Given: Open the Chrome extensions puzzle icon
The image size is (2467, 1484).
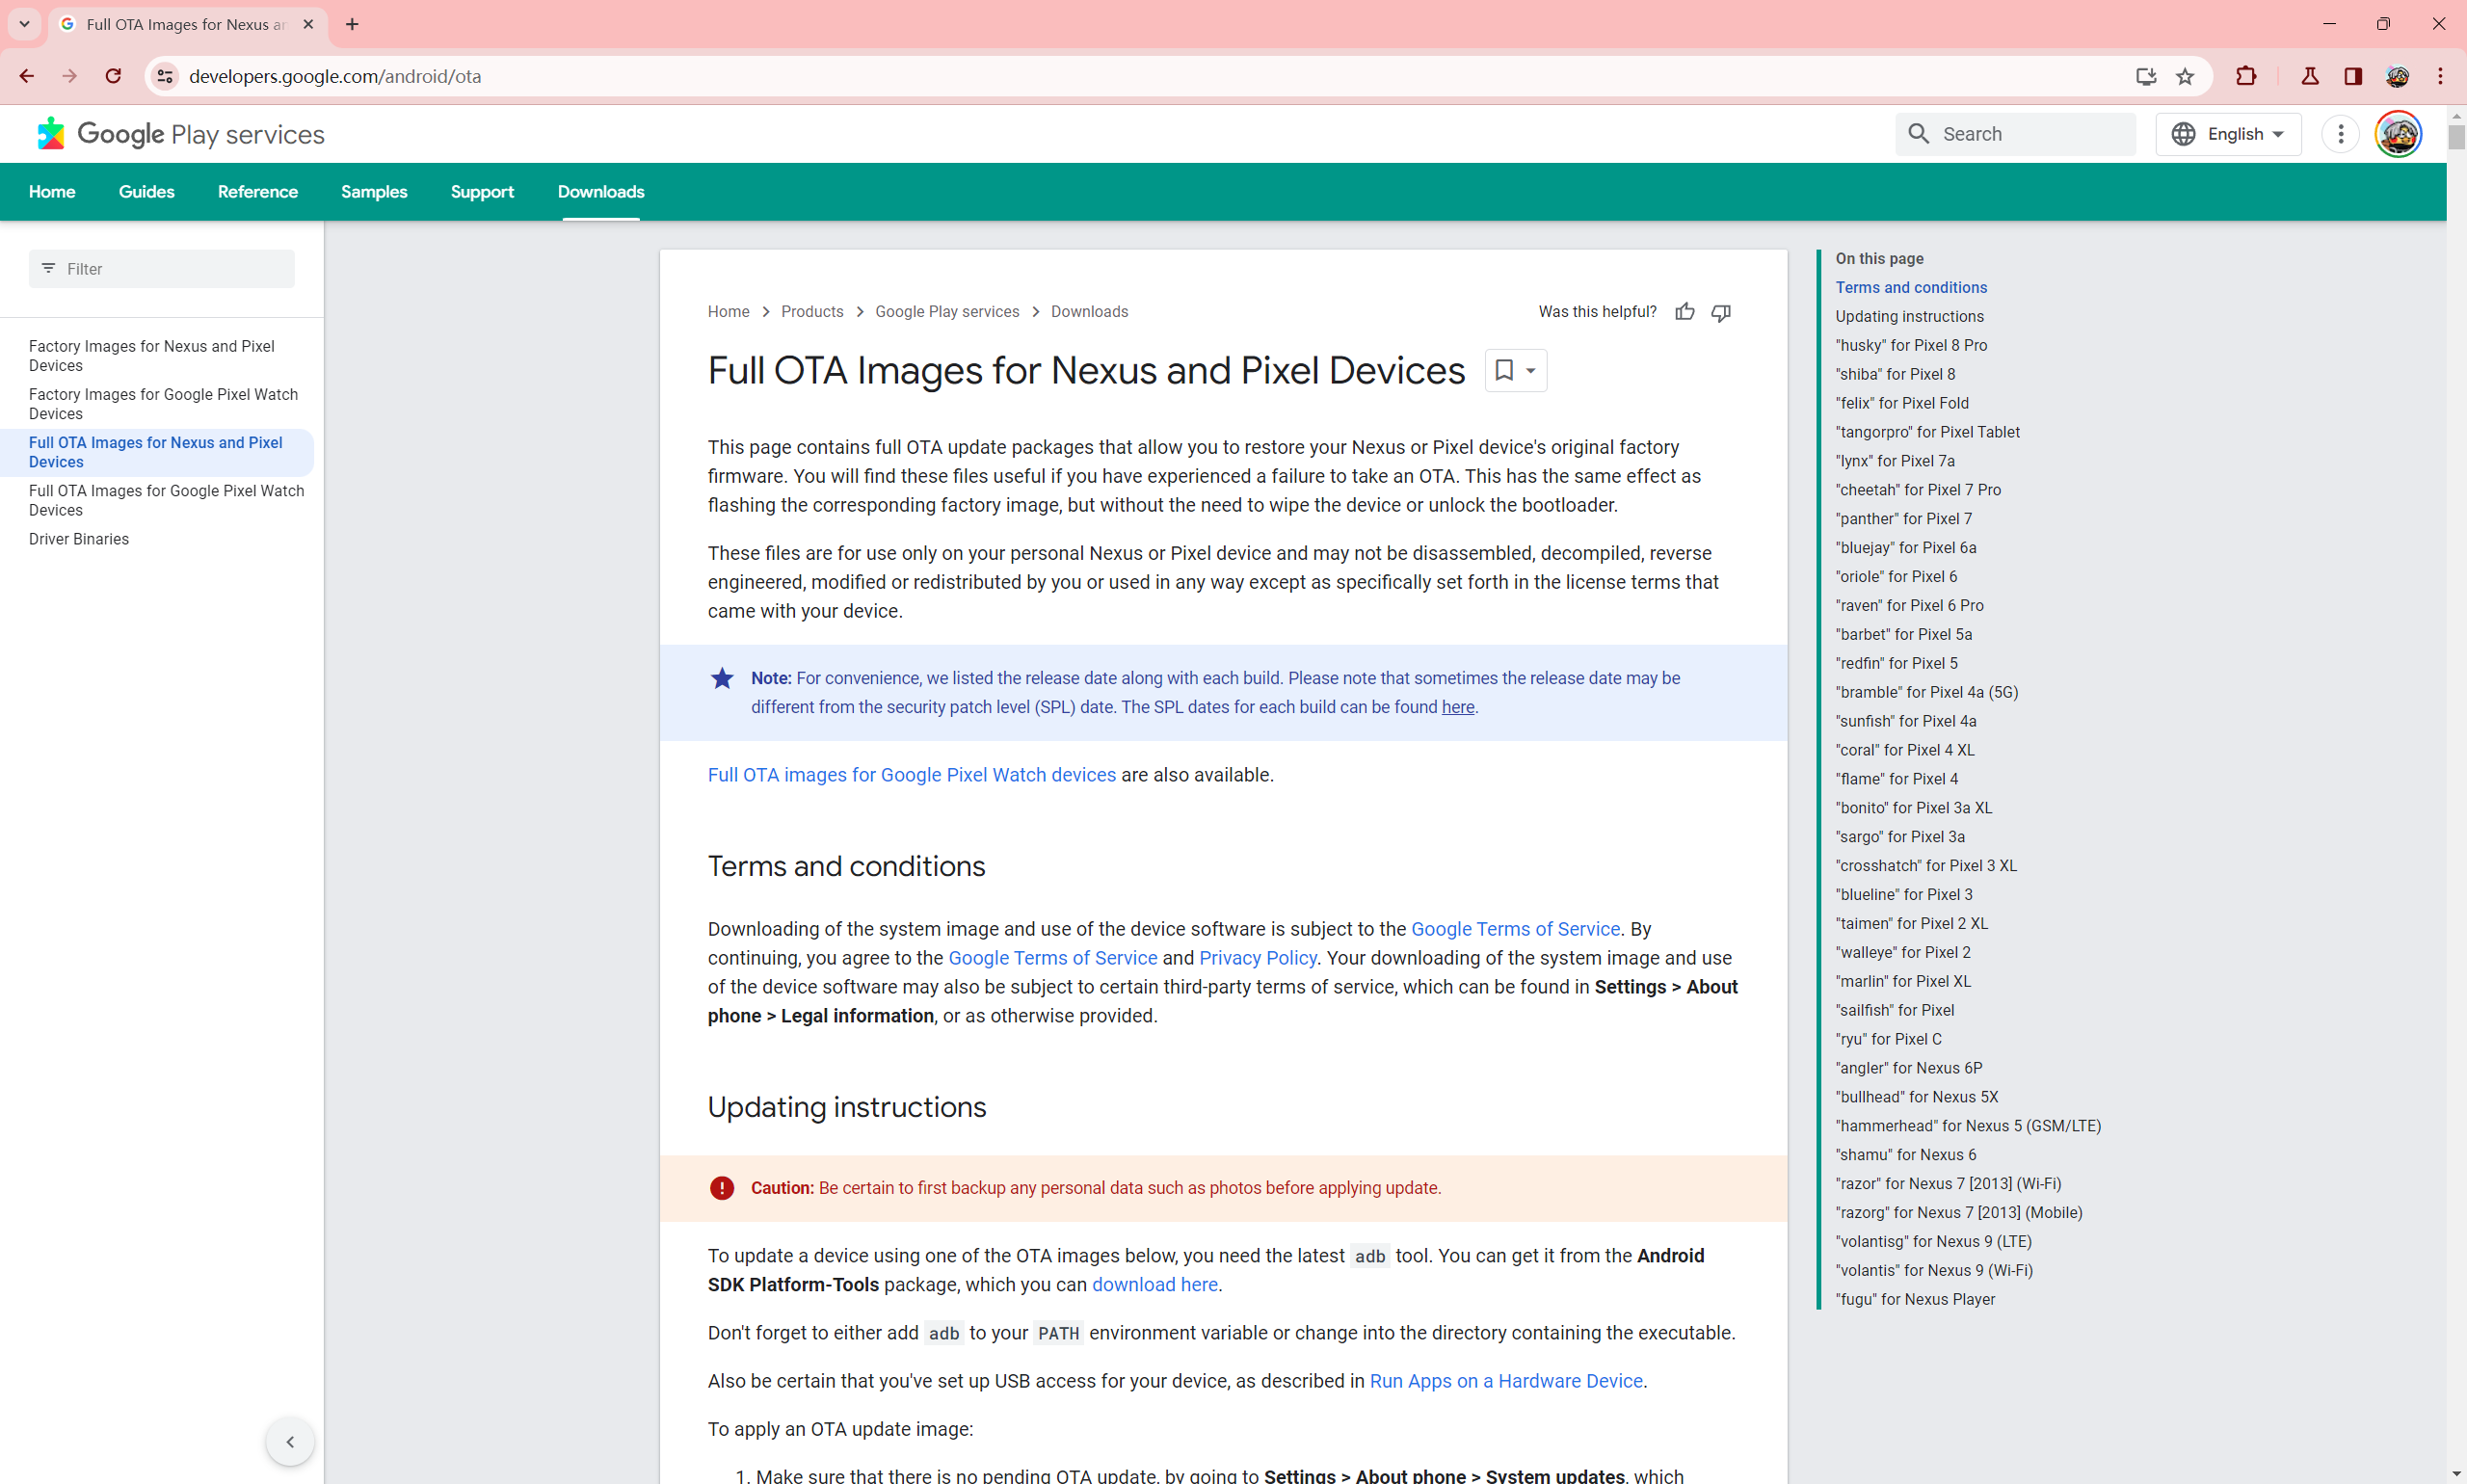Looking at the screenshot, I should tap(2246, 76).
